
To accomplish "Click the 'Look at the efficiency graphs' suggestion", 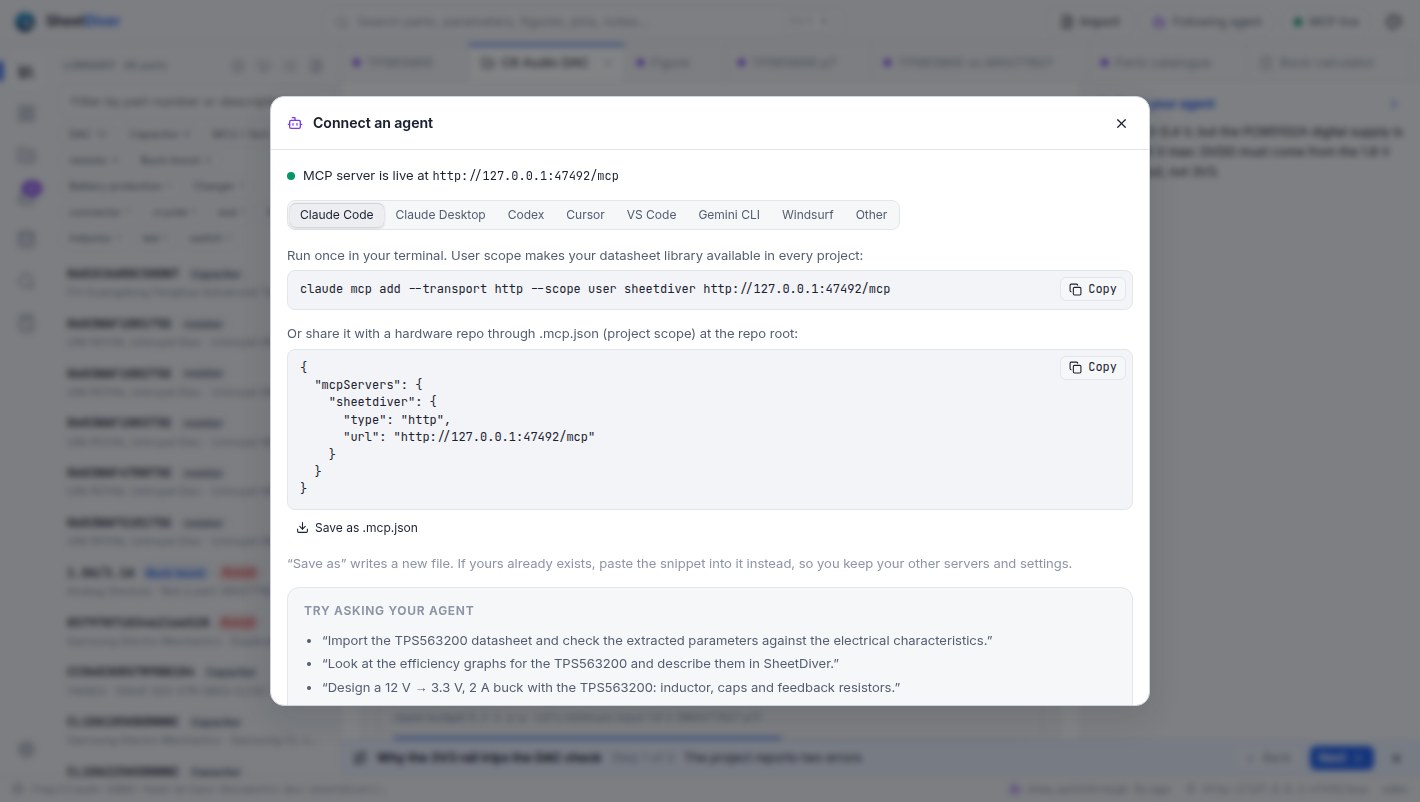I will coord(580,664).
